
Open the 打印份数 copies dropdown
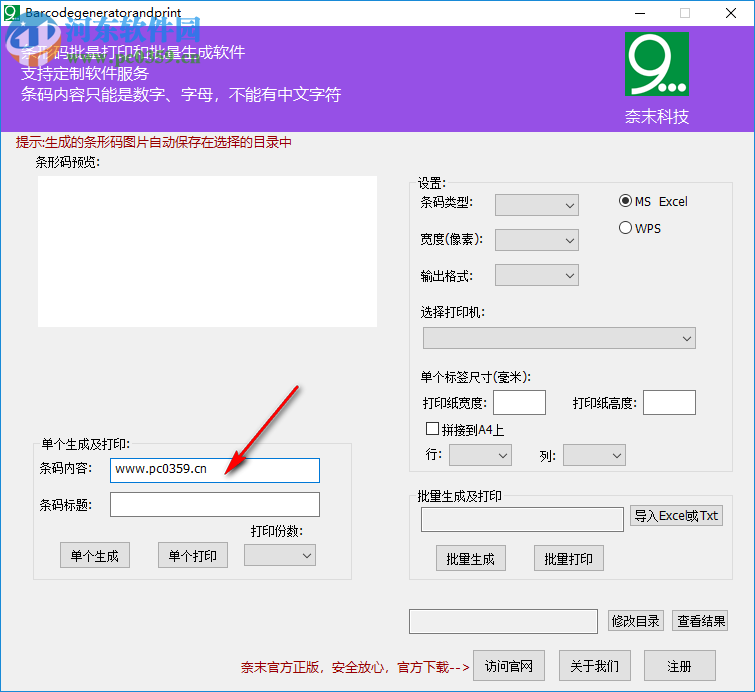[x=280, y=555]
